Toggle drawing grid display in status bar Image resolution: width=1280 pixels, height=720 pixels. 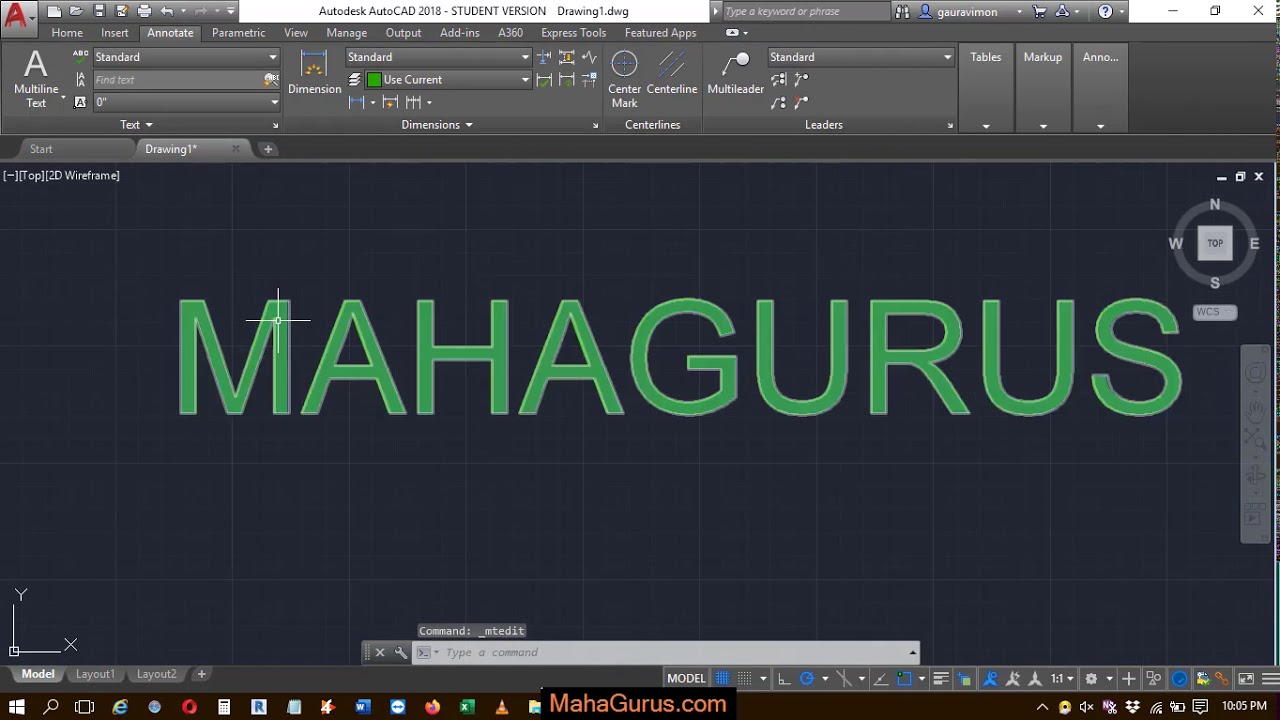pyautogui.click(x=722, y=679)
